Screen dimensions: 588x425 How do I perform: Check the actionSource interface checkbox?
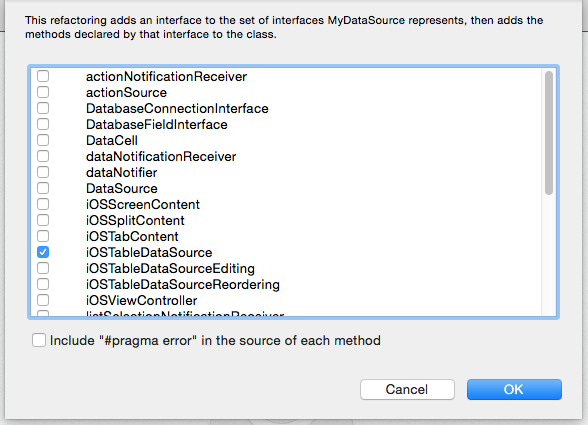click(x=43, y=92)
